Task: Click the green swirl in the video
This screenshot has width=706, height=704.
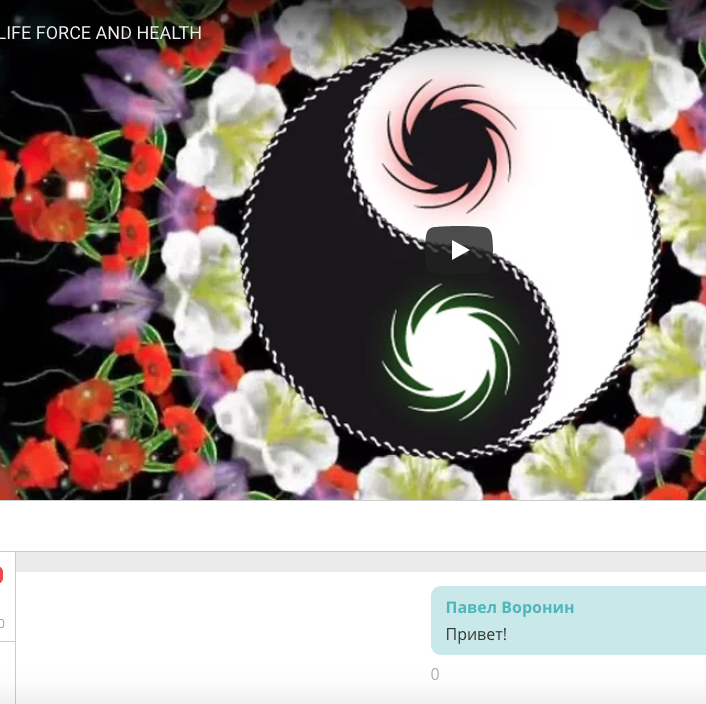Action: (450, 352)
